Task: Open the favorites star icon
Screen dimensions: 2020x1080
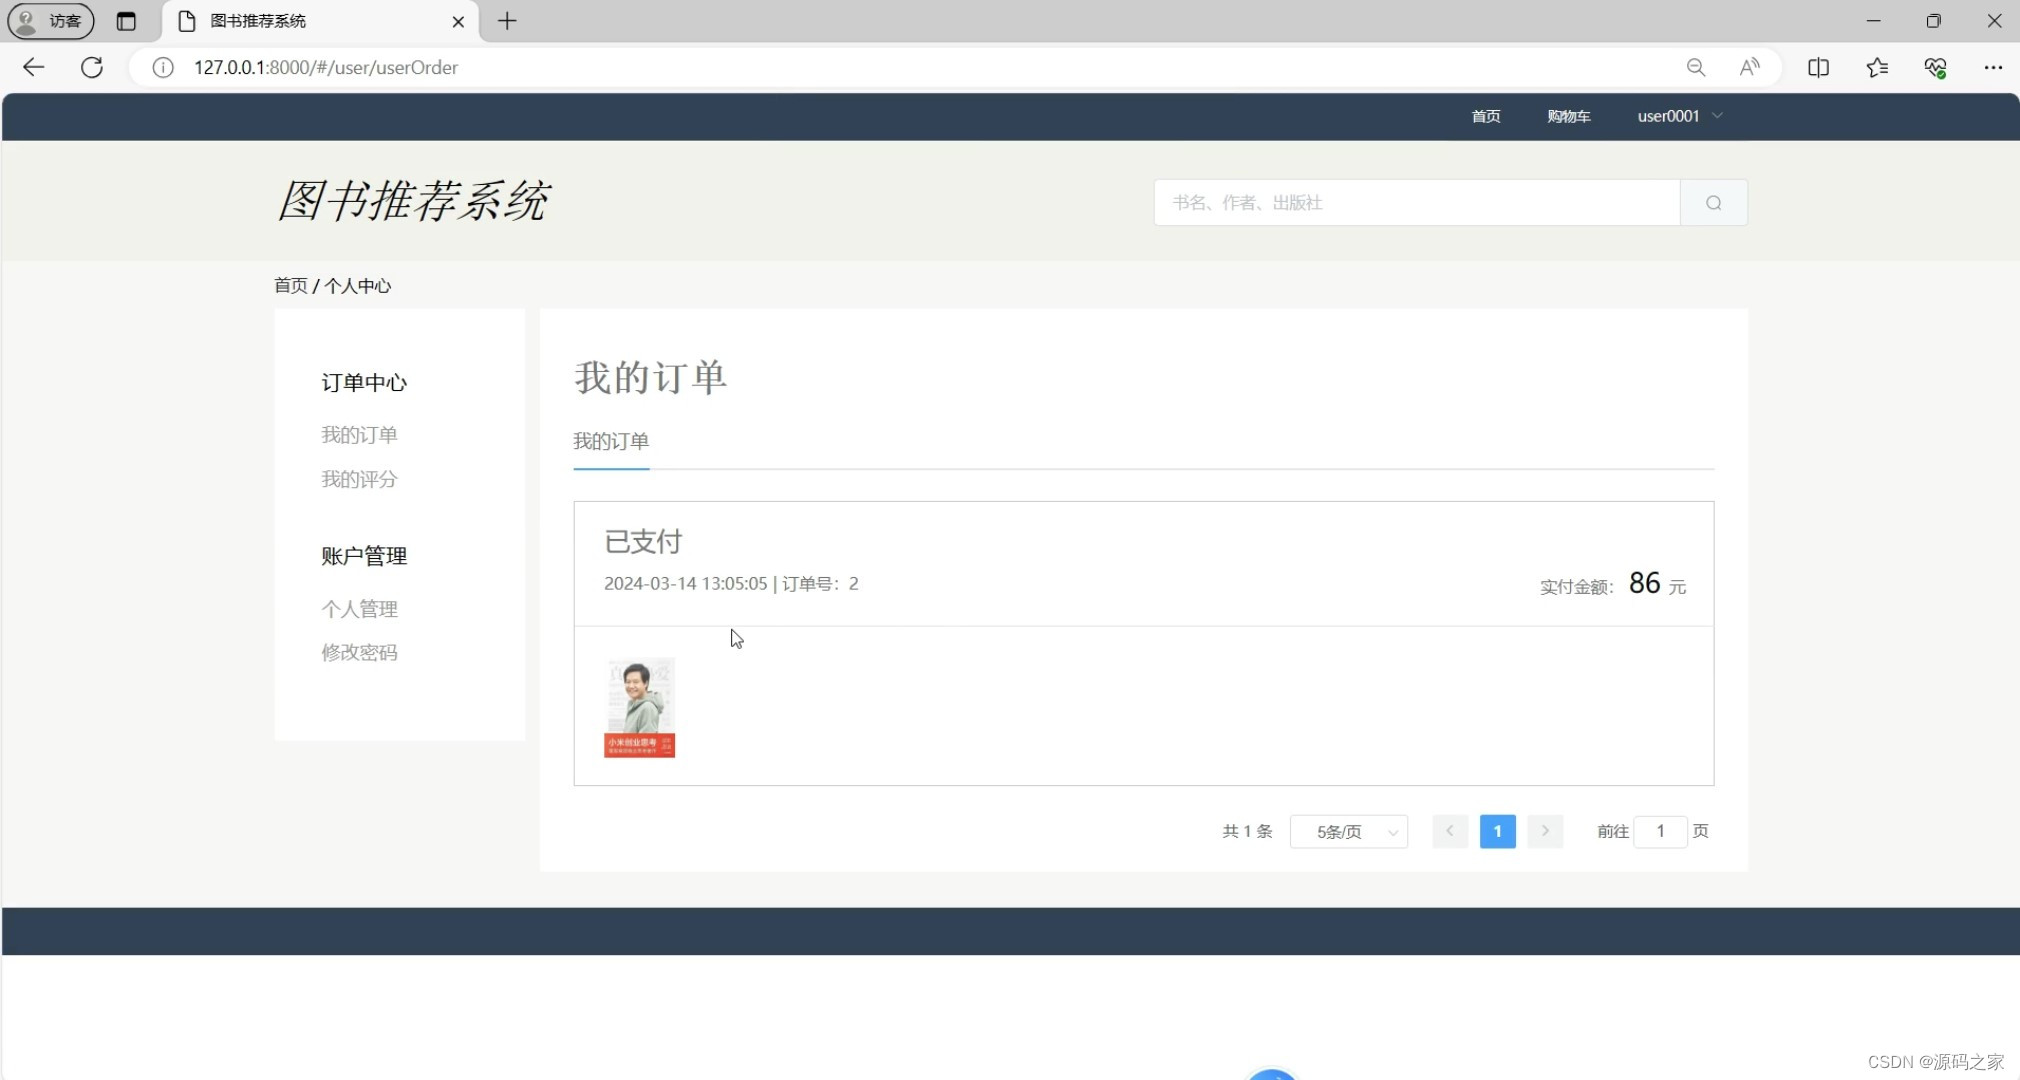Action: [1877, 67]
